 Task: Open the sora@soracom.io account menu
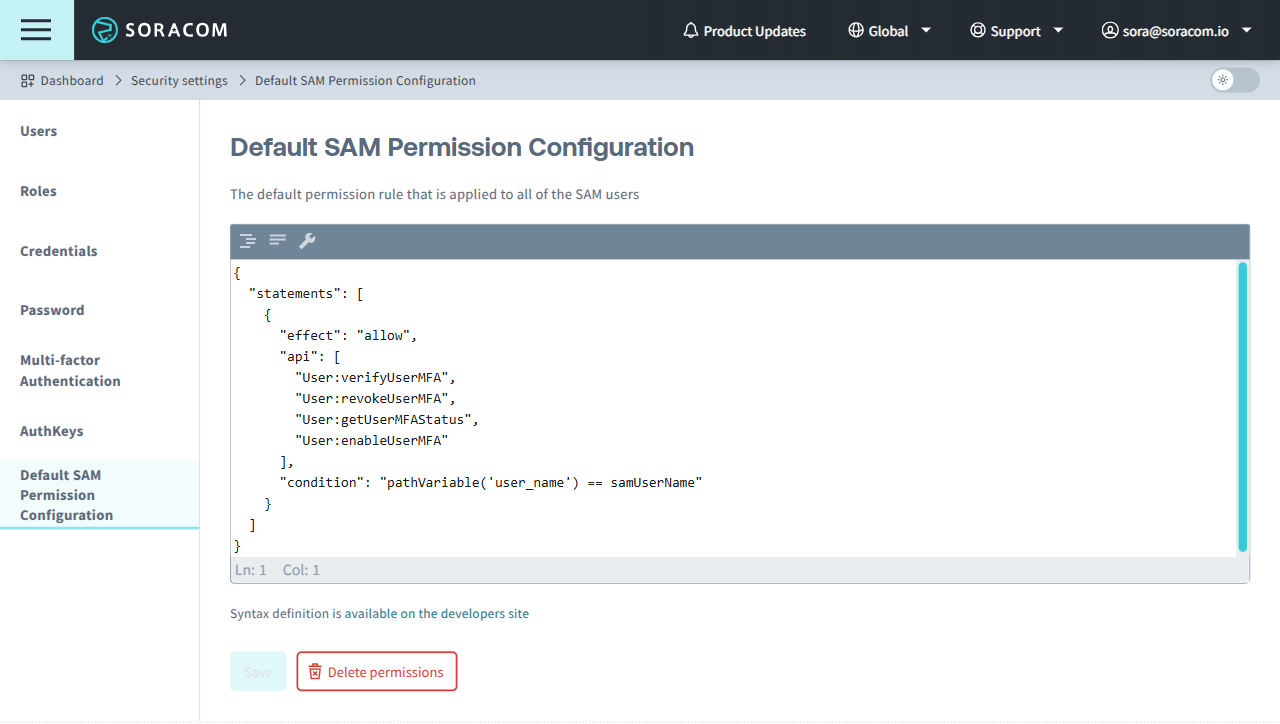[x=1176, y=31]
